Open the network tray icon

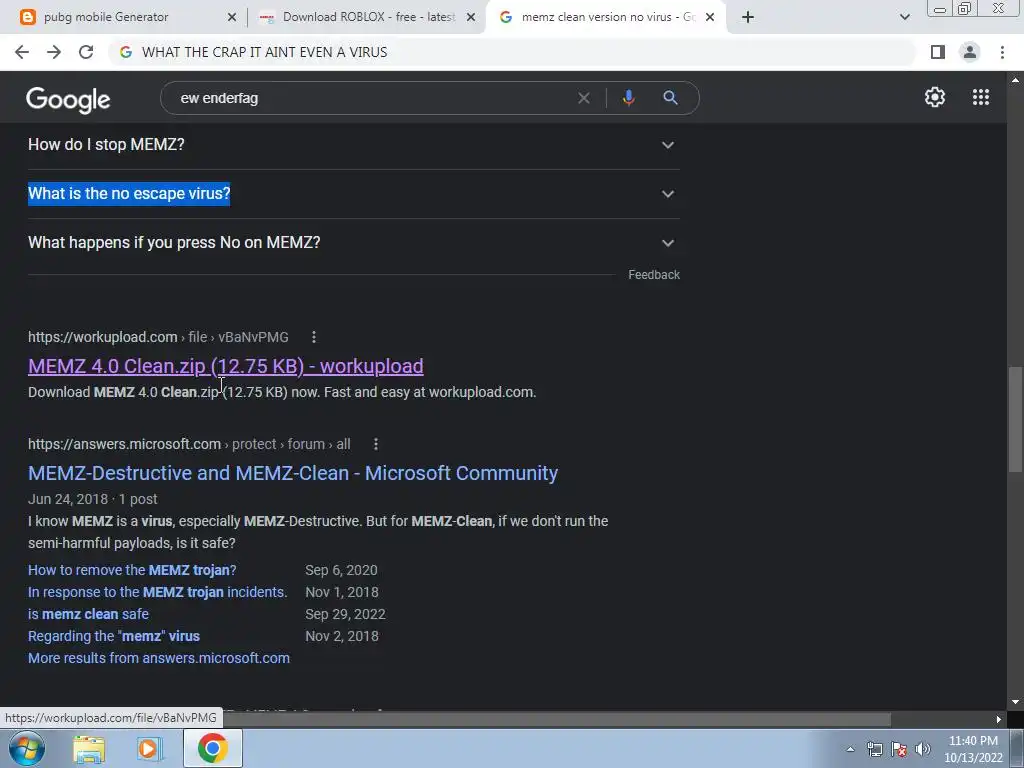point(874,749)
